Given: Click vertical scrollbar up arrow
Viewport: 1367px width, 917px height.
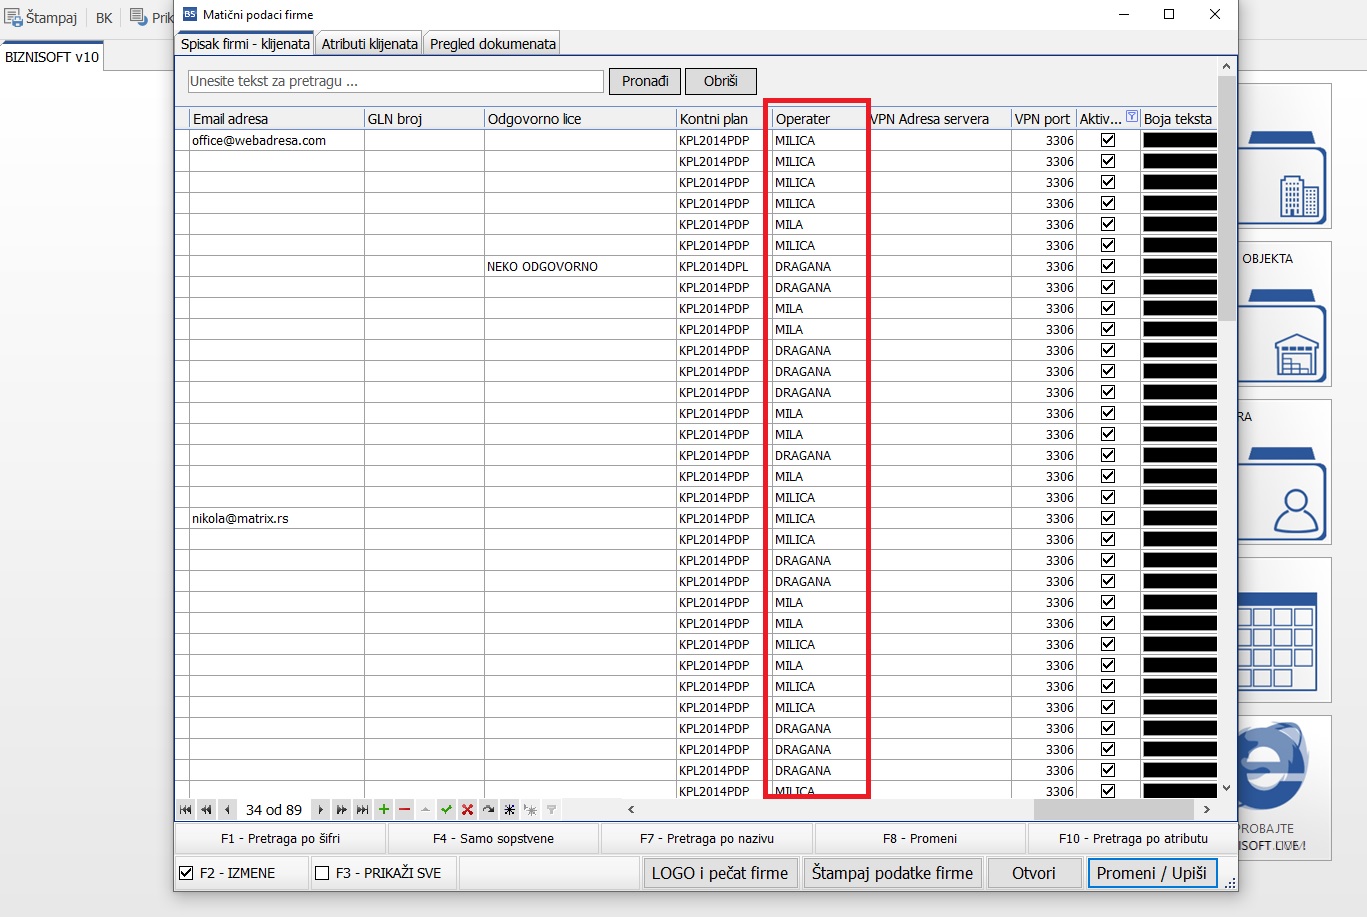Looking at the screenshot, I should click(x=1226, y=66).
